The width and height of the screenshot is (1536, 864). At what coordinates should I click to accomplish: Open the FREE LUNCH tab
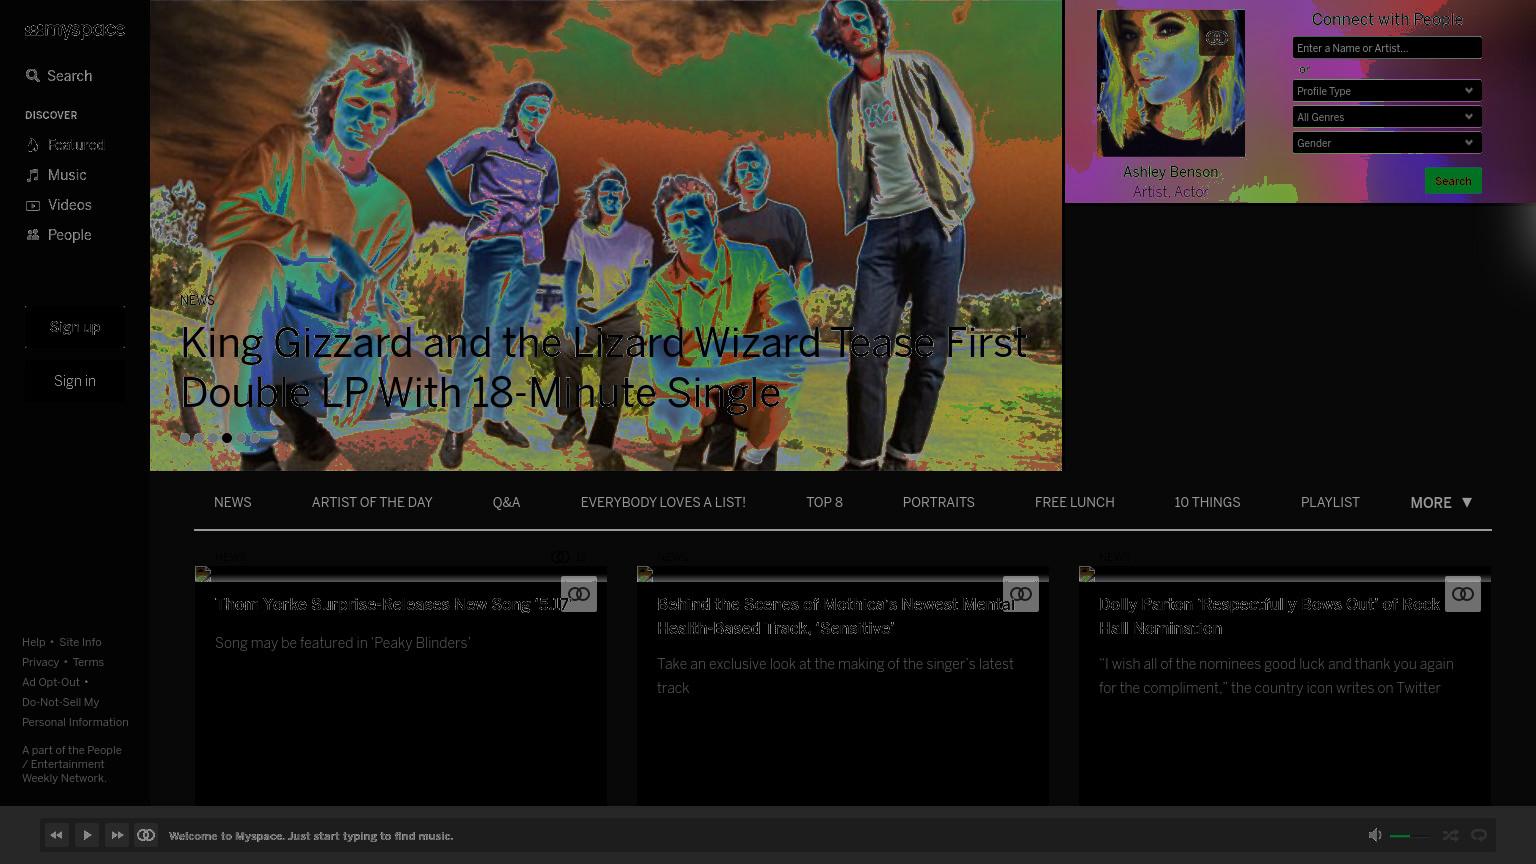pos(1074,503)
